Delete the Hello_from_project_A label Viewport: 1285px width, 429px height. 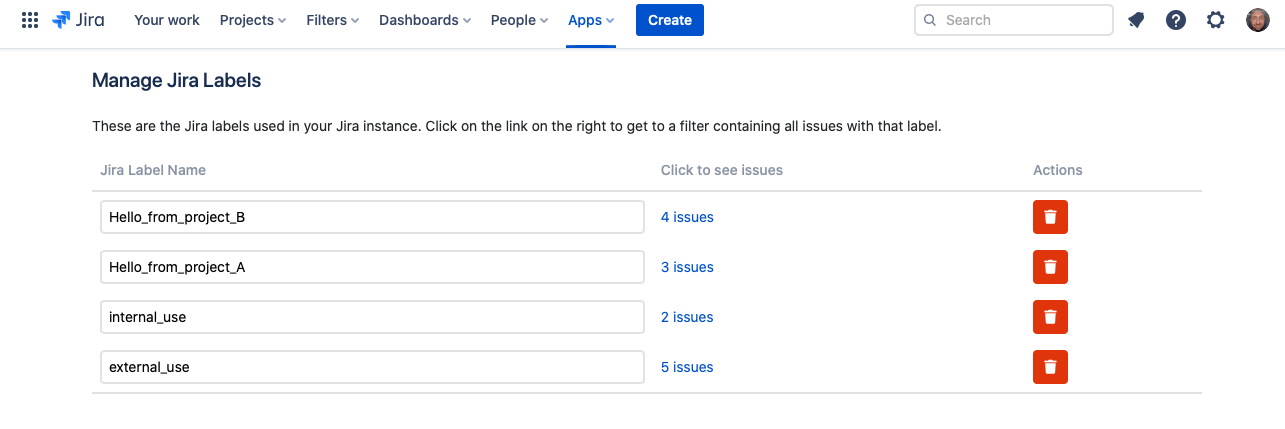pyautogui.click(x=1050, y=267)
